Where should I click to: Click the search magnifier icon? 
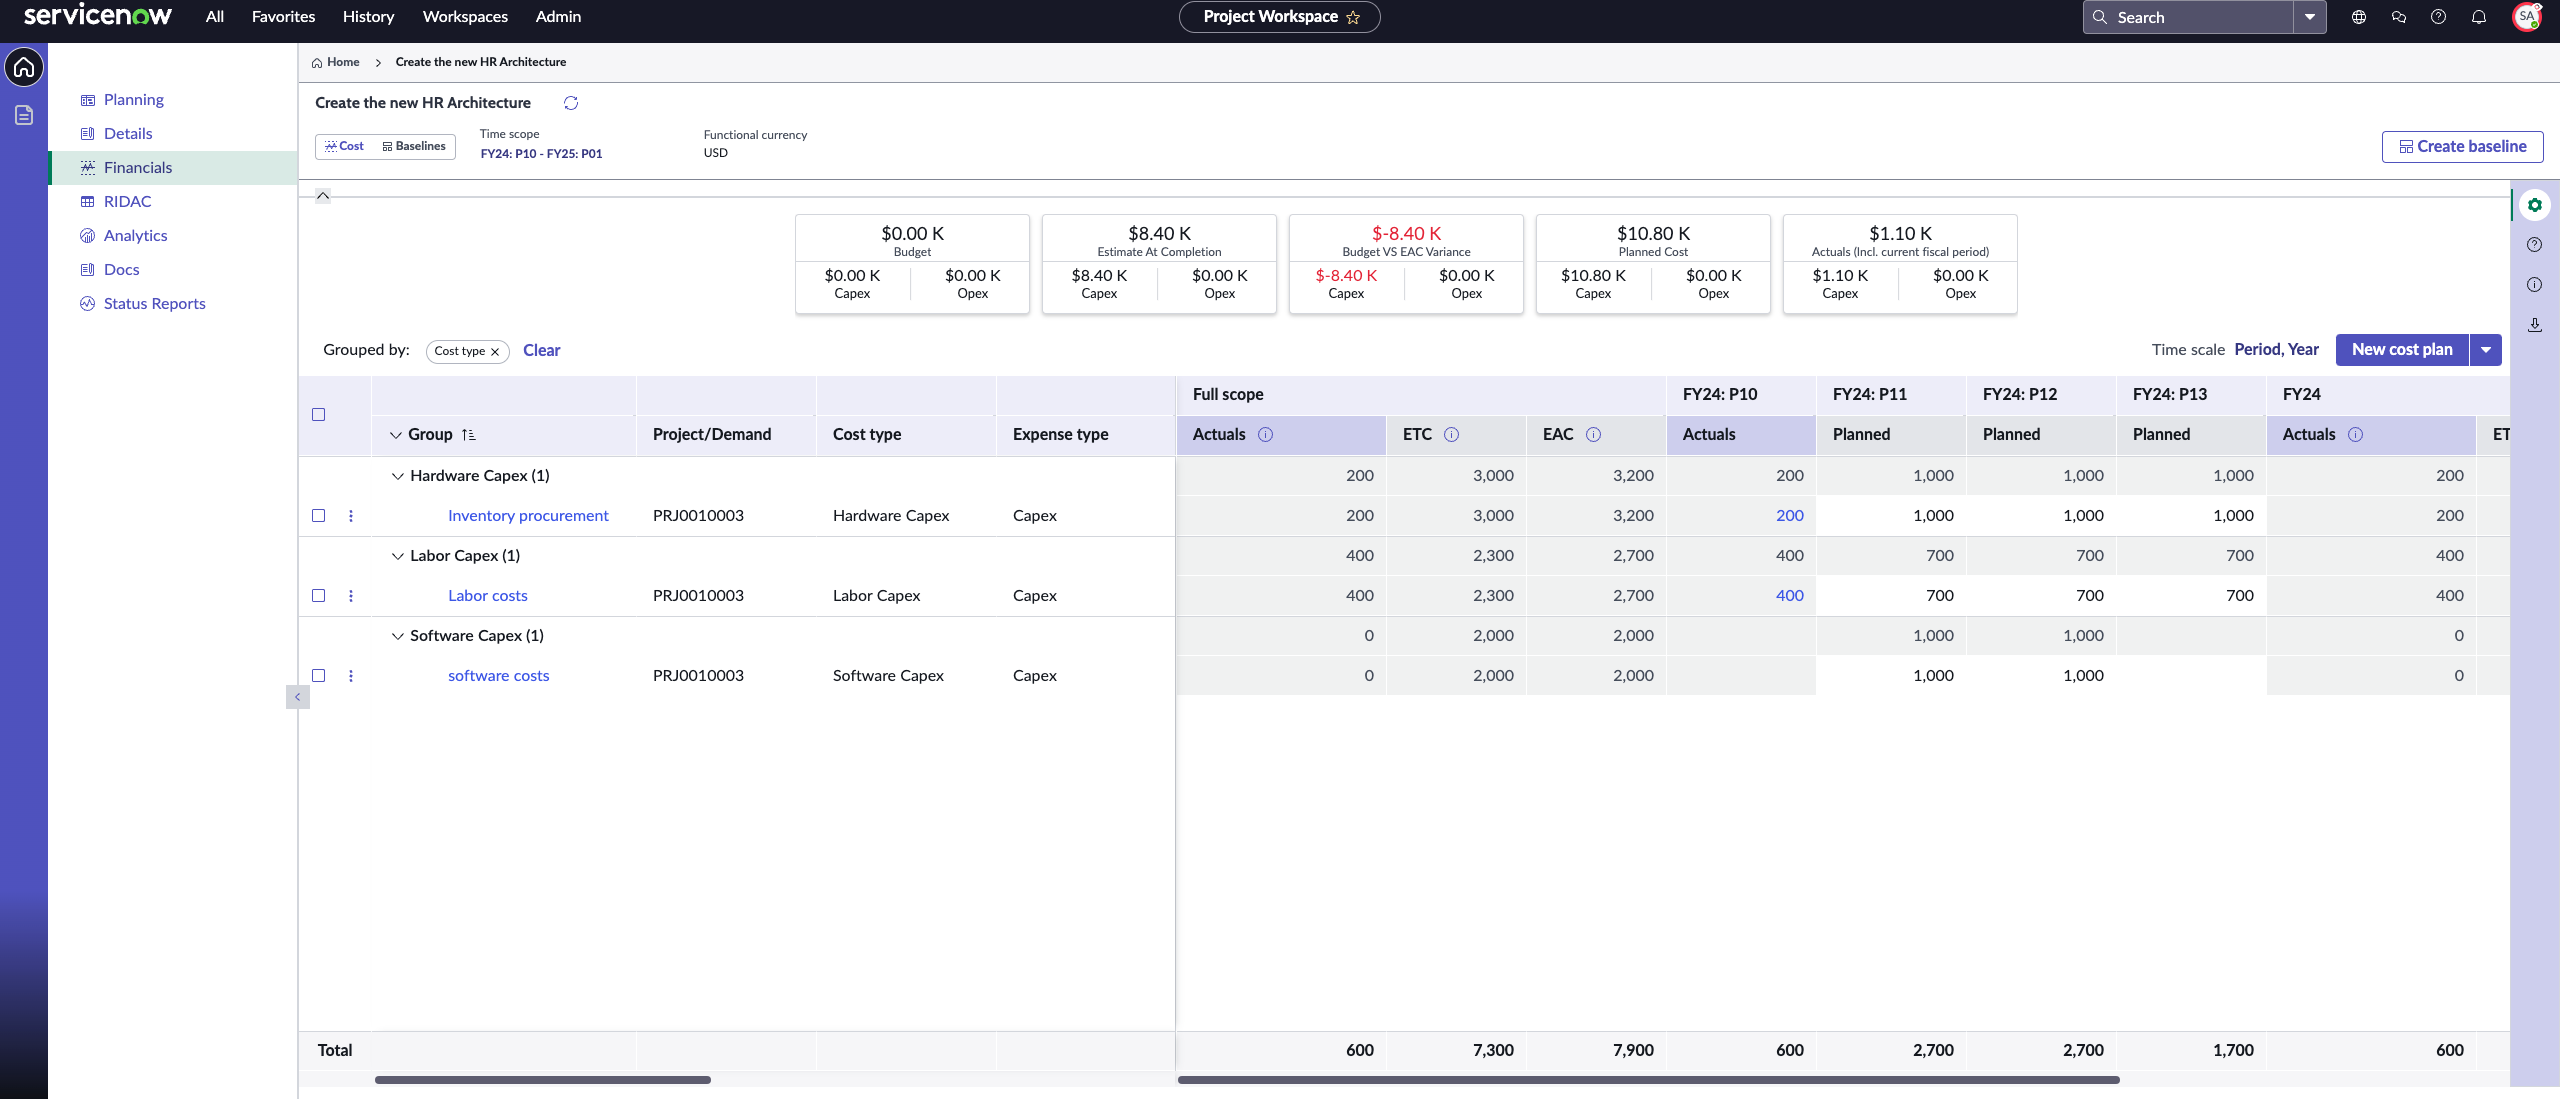coord(2100,17)
